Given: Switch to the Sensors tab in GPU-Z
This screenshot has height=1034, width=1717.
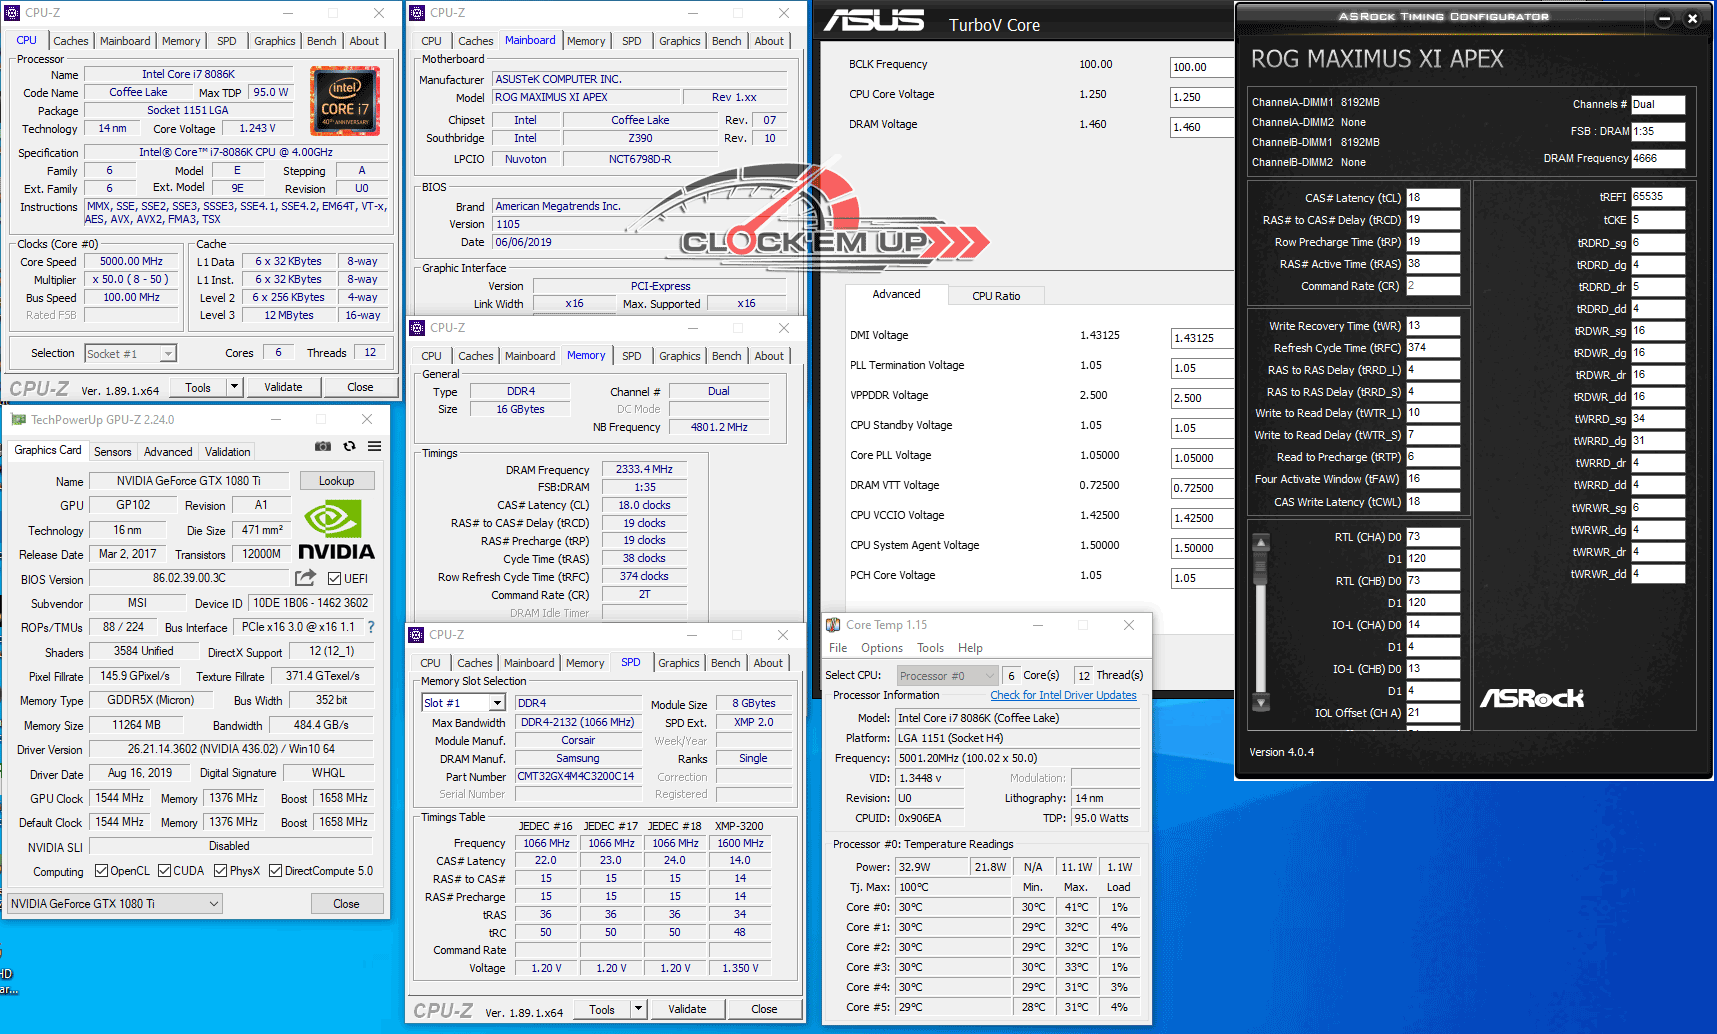Looking at the screenshot, I should [112, 452].
